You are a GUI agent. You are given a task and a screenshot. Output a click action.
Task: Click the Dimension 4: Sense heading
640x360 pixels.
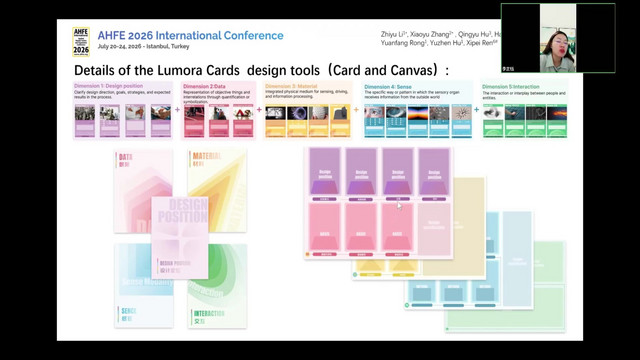point(388,87)
